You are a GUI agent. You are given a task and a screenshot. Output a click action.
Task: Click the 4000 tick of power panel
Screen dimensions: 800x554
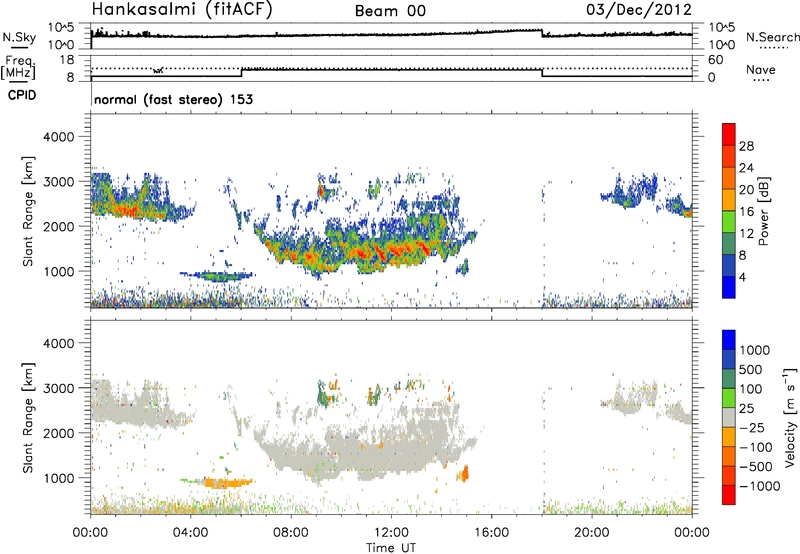[x=58, y=137]
